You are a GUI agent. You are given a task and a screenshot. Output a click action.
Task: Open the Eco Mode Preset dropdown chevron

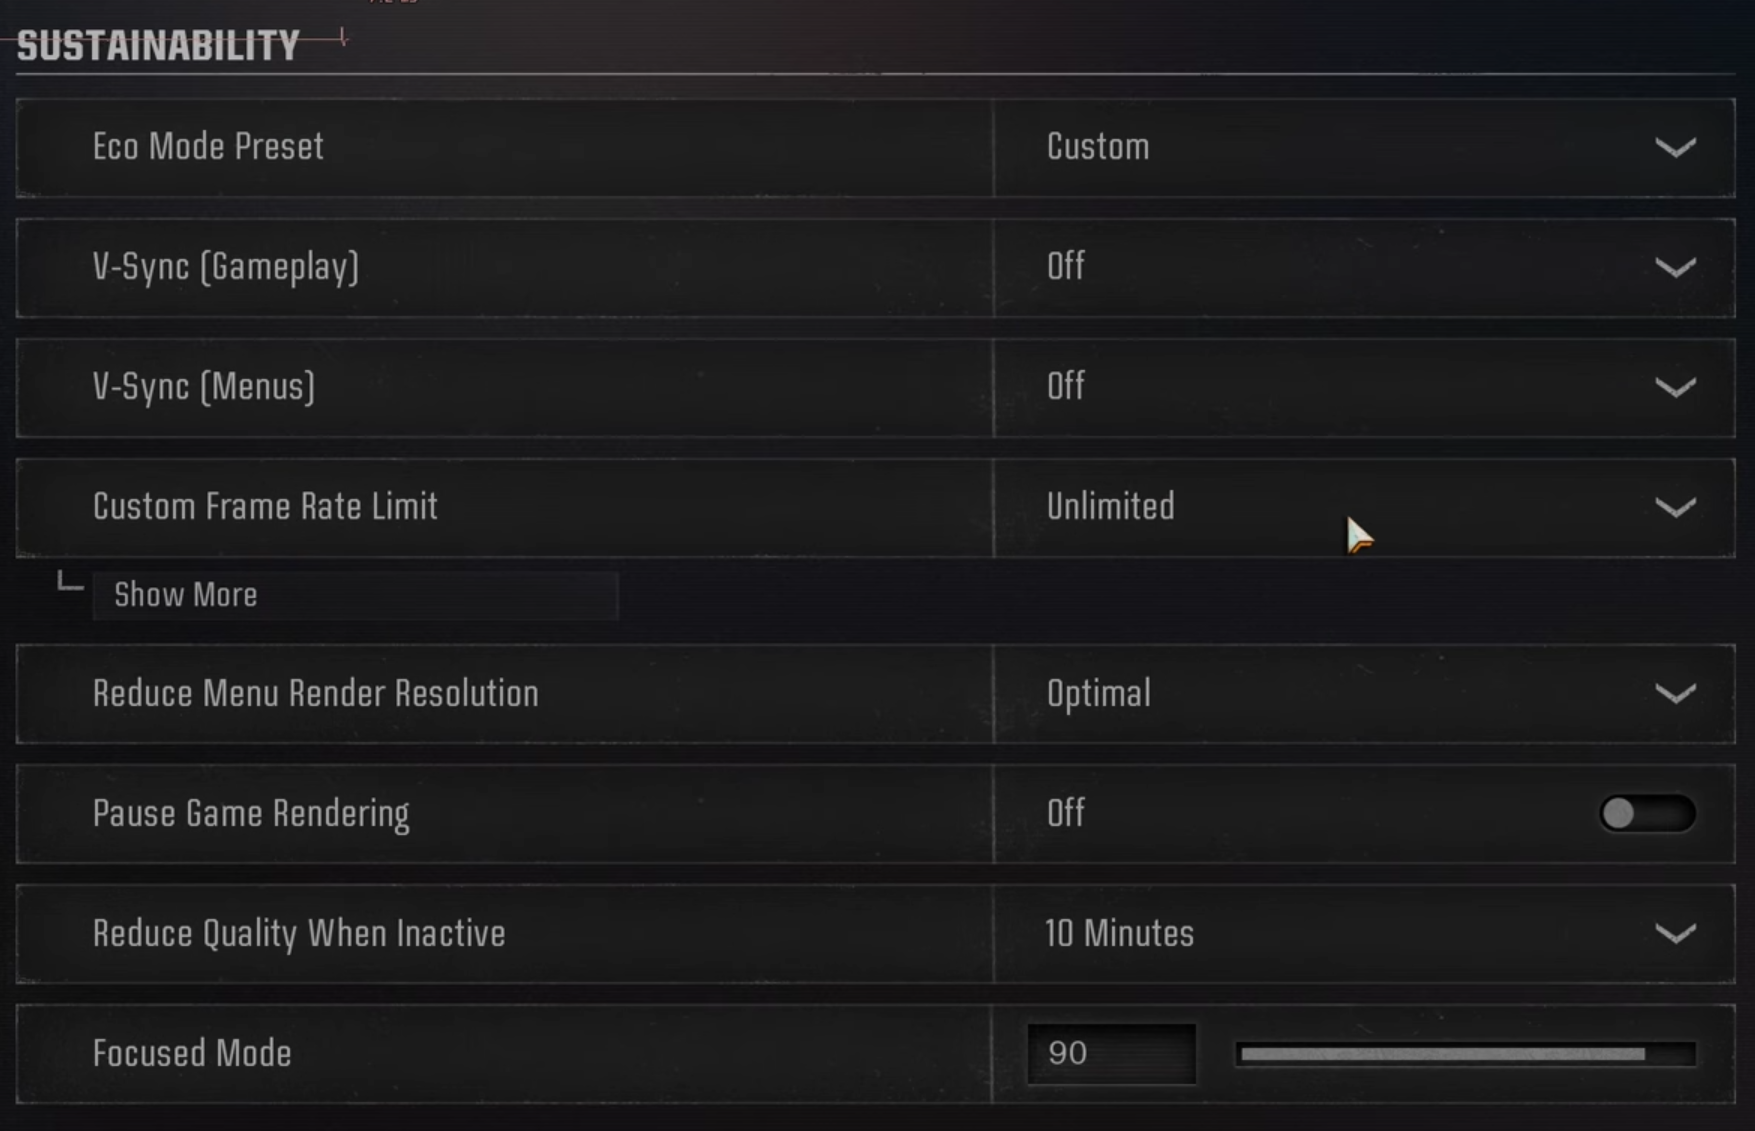pyautogui.click(x=1675, y=148)
